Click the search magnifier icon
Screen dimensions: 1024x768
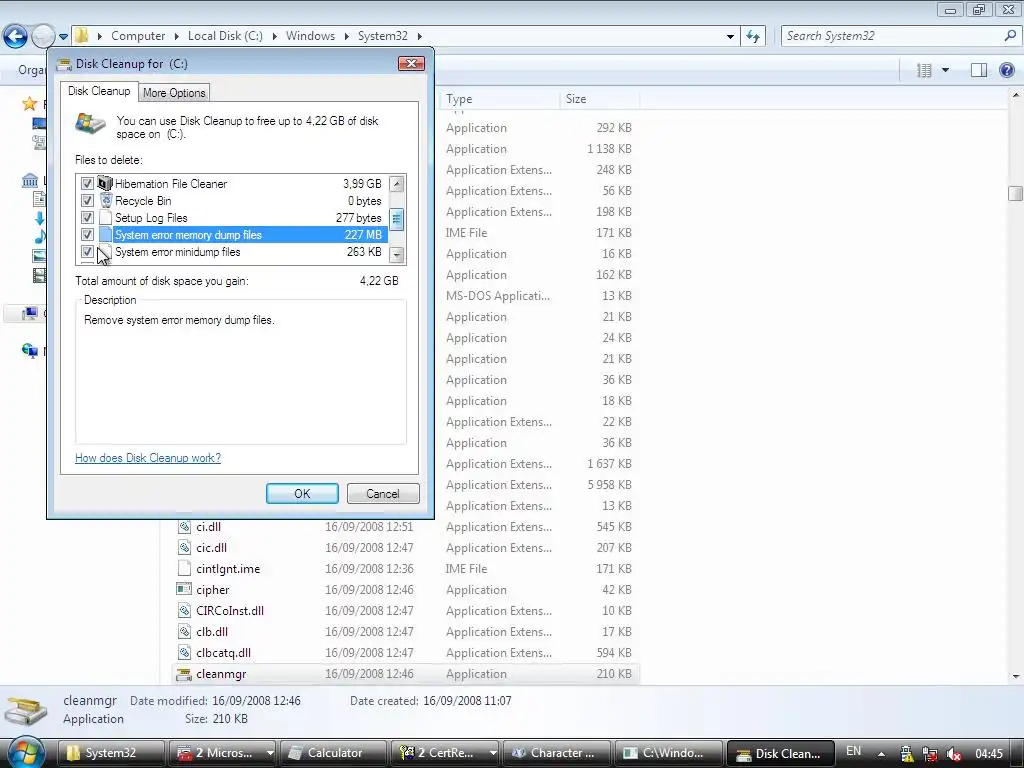tap(1010, 36)
